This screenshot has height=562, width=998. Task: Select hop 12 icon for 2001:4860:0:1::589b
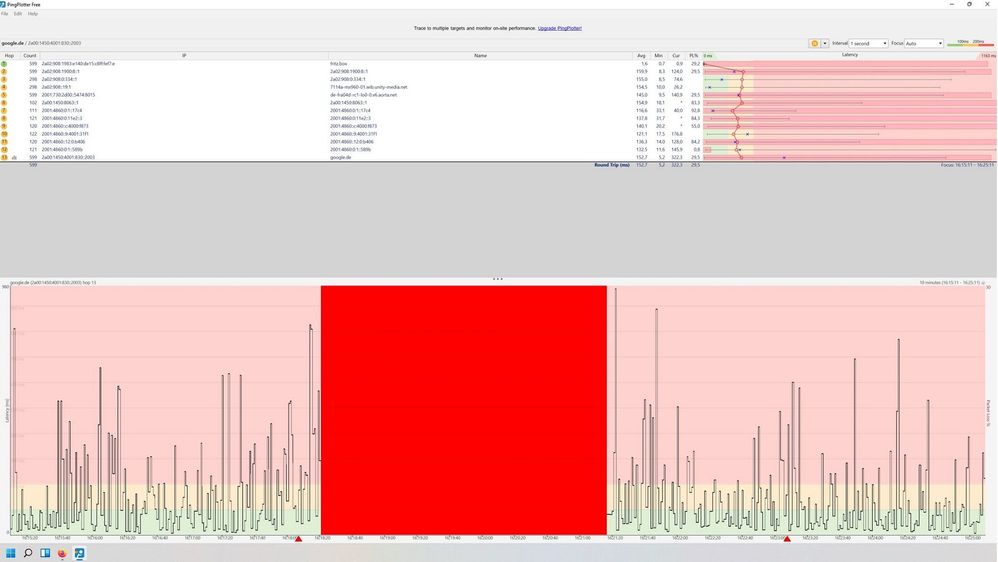click(x=4, y=150)
